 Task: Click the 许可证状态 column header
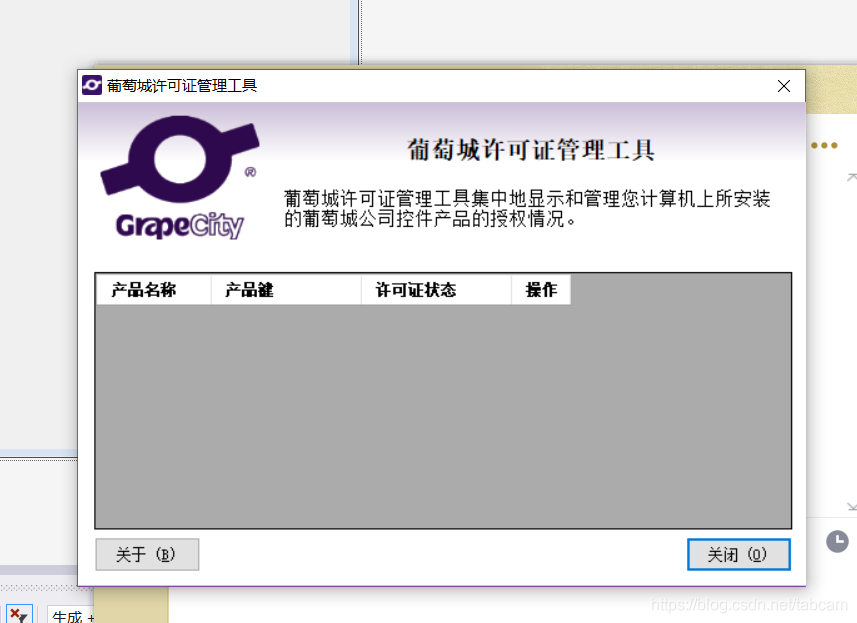point(436,290)
